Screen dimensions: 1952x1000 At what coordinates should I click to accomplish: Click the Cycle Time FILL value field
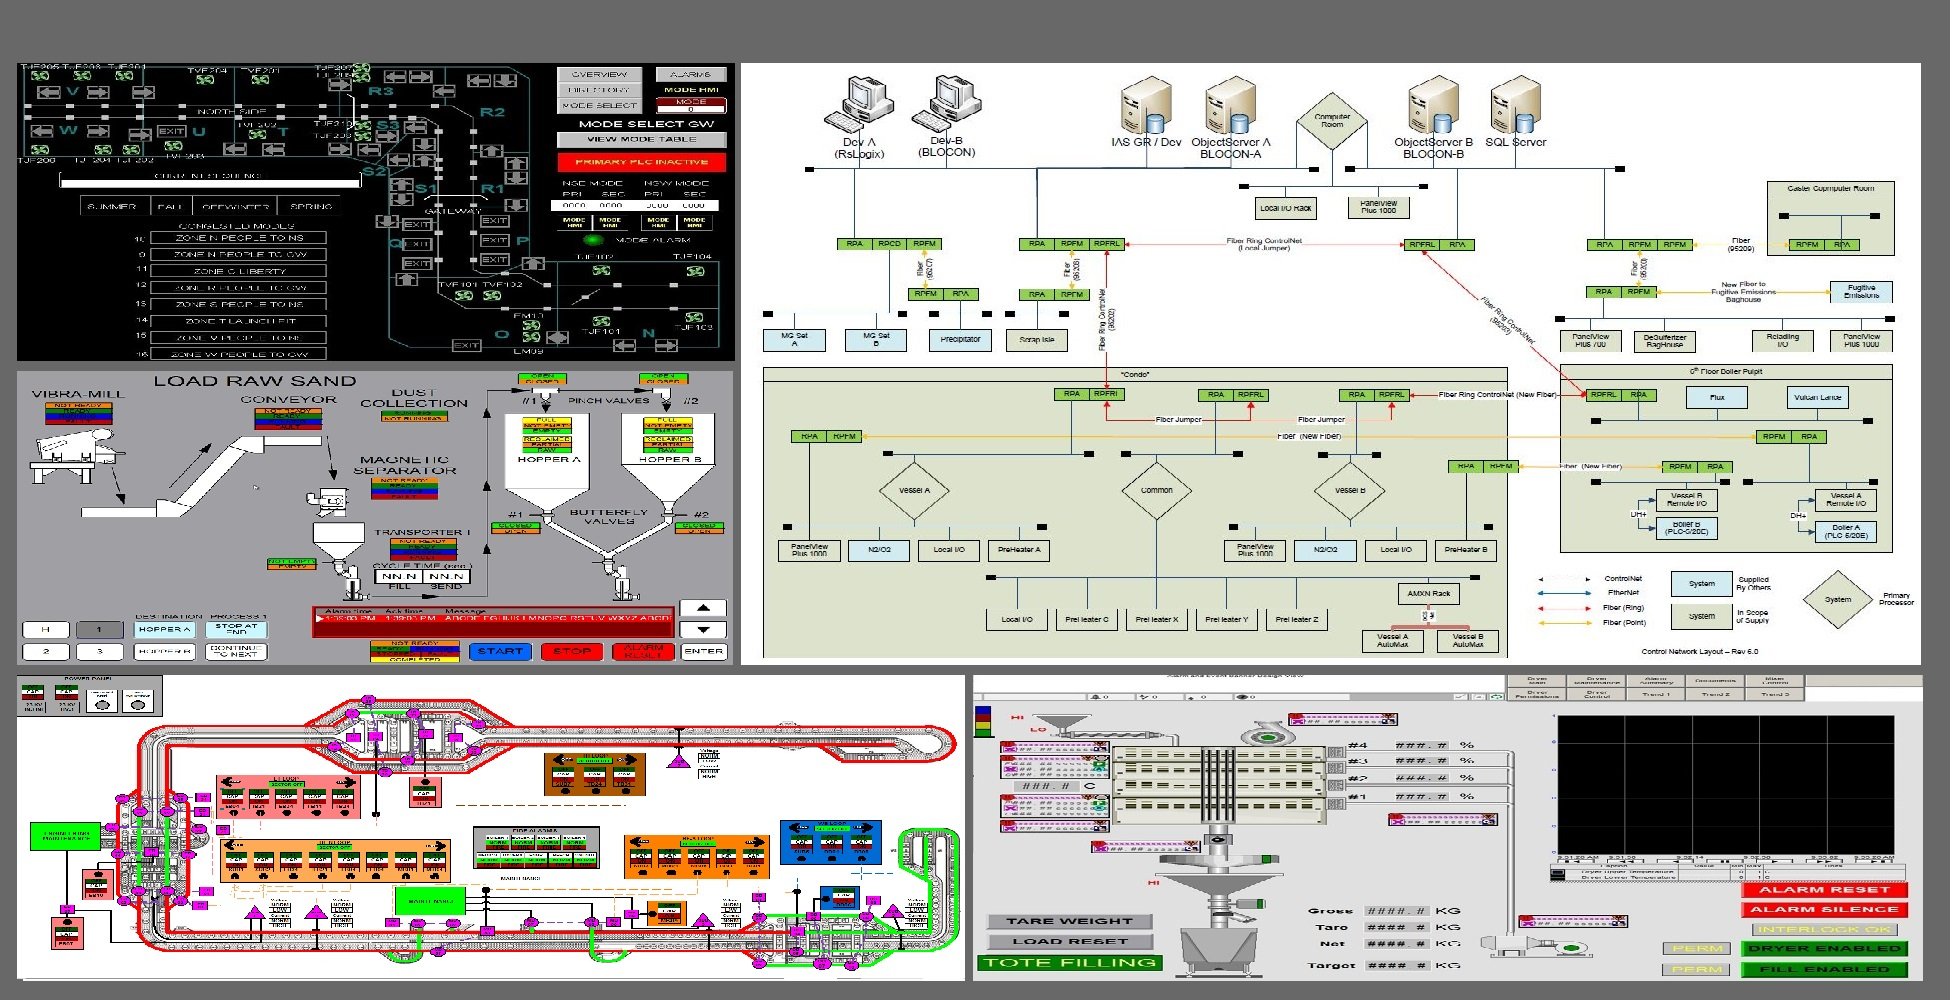399,576
